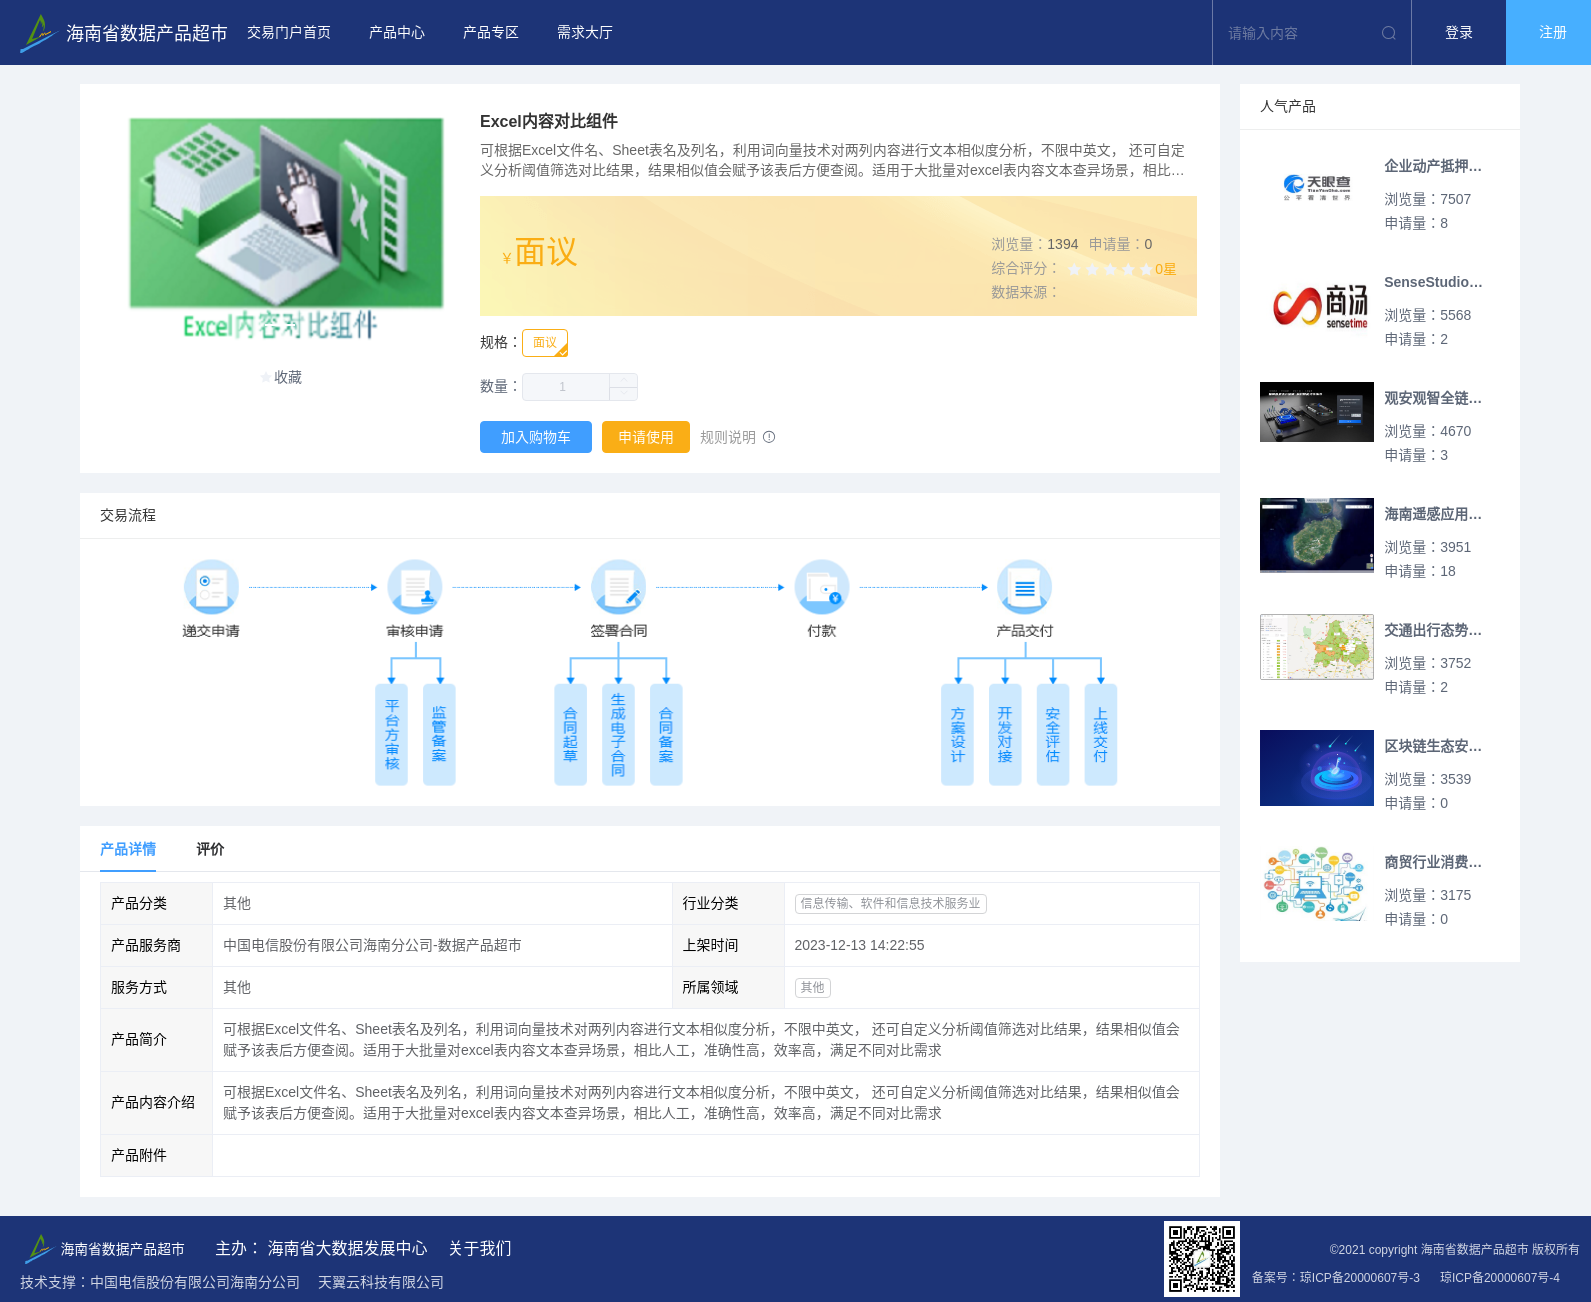The image size is (1591, 1302).
Task: Focus the quantity number field
Action: coord(566,387)
